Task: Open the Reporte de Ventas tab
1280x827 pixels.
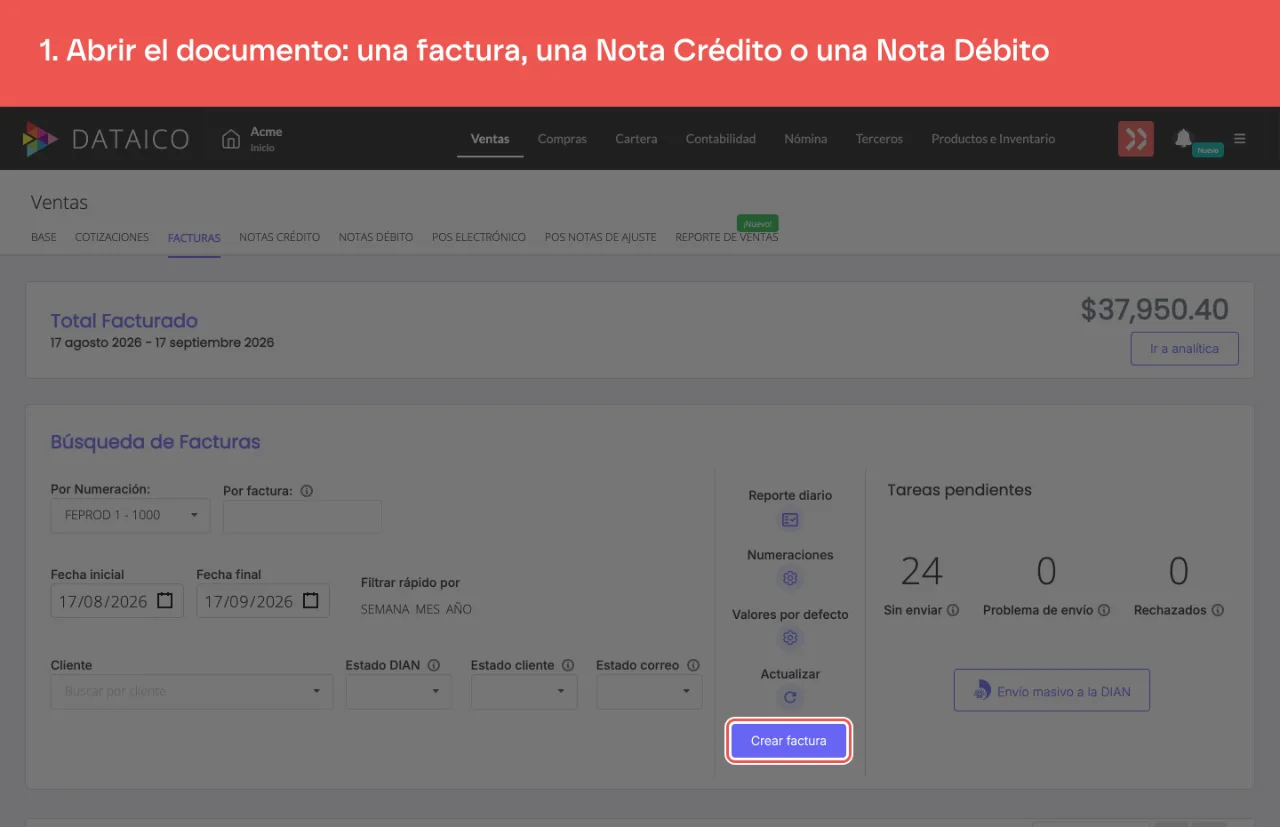Action: [727, 237]
